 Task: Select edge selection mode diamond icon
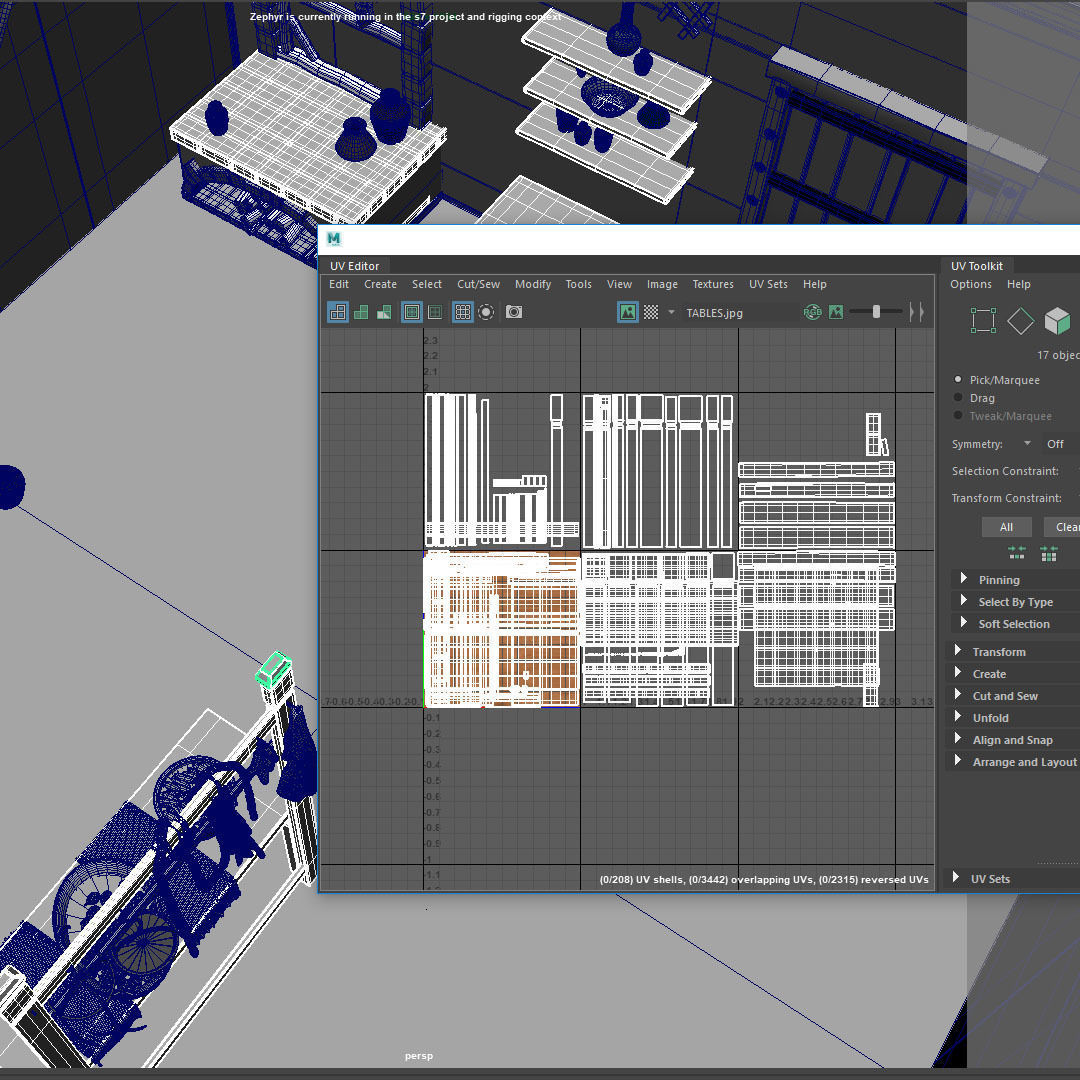(1020, 321)
